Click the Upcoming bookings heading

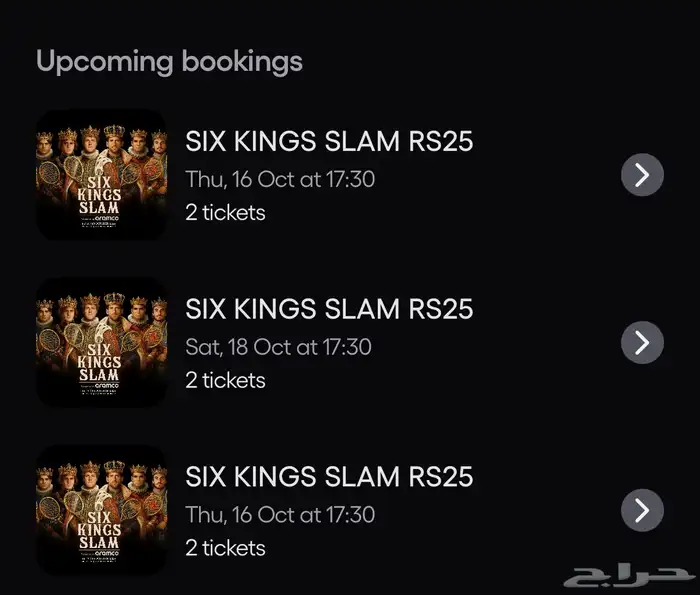tap(169, 61)
